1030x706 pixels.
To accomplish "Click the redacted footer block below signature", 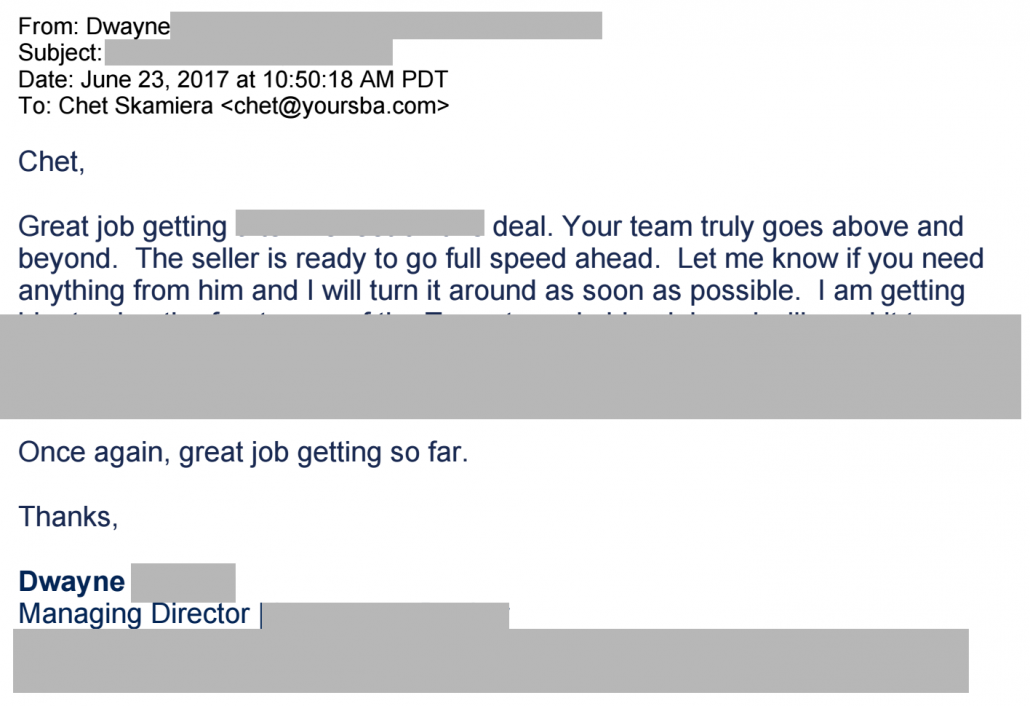I will 490,660.
